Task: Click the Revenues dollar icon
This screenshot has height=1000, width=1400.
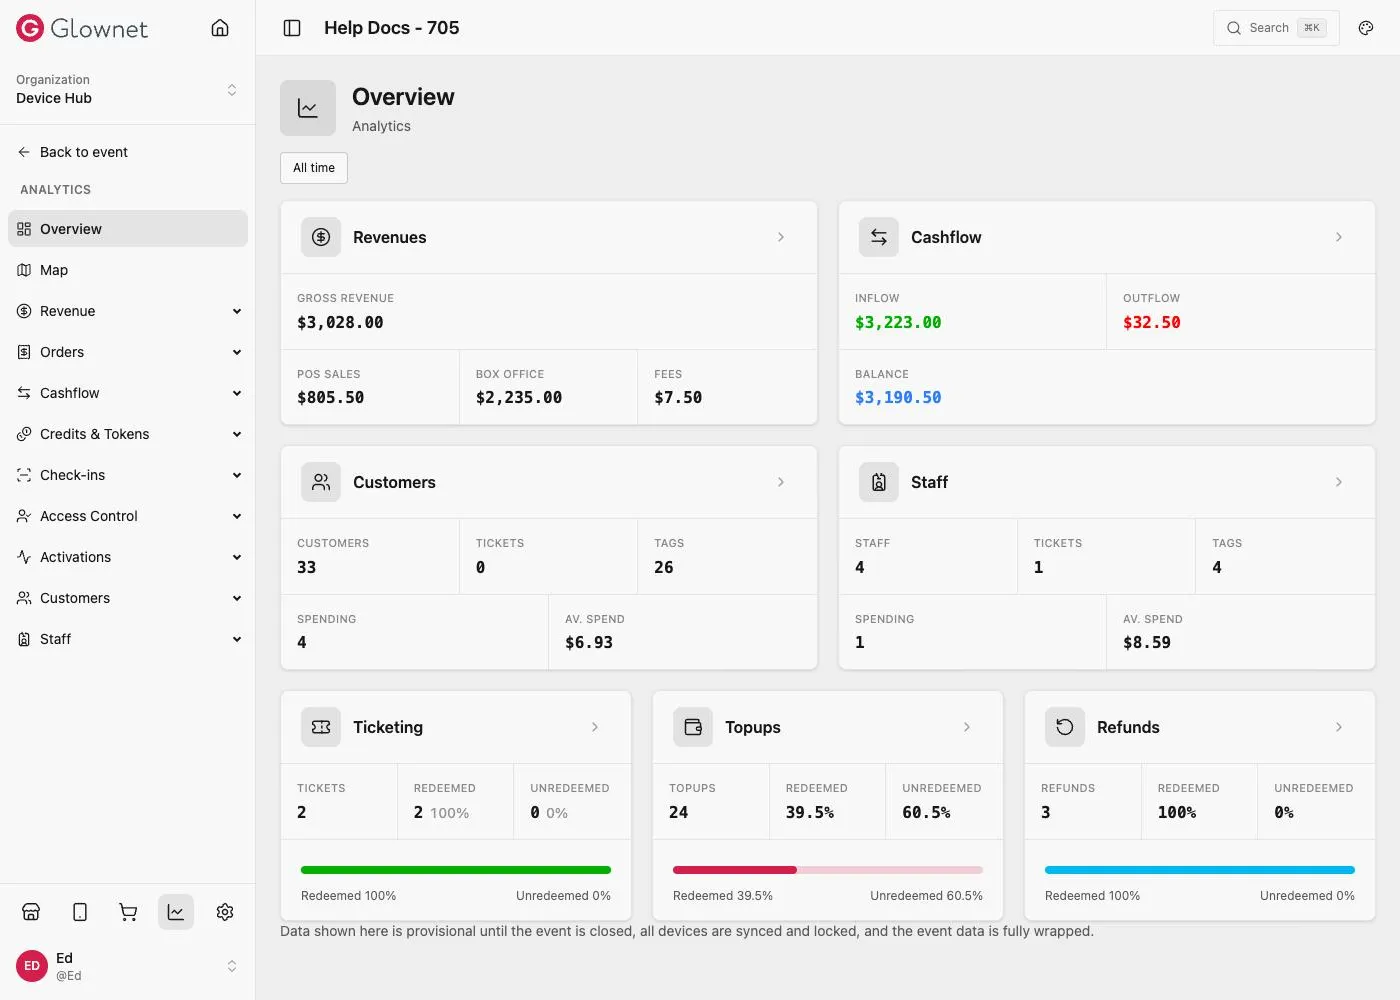Action: pyautogui.click(x=321, y=237)
